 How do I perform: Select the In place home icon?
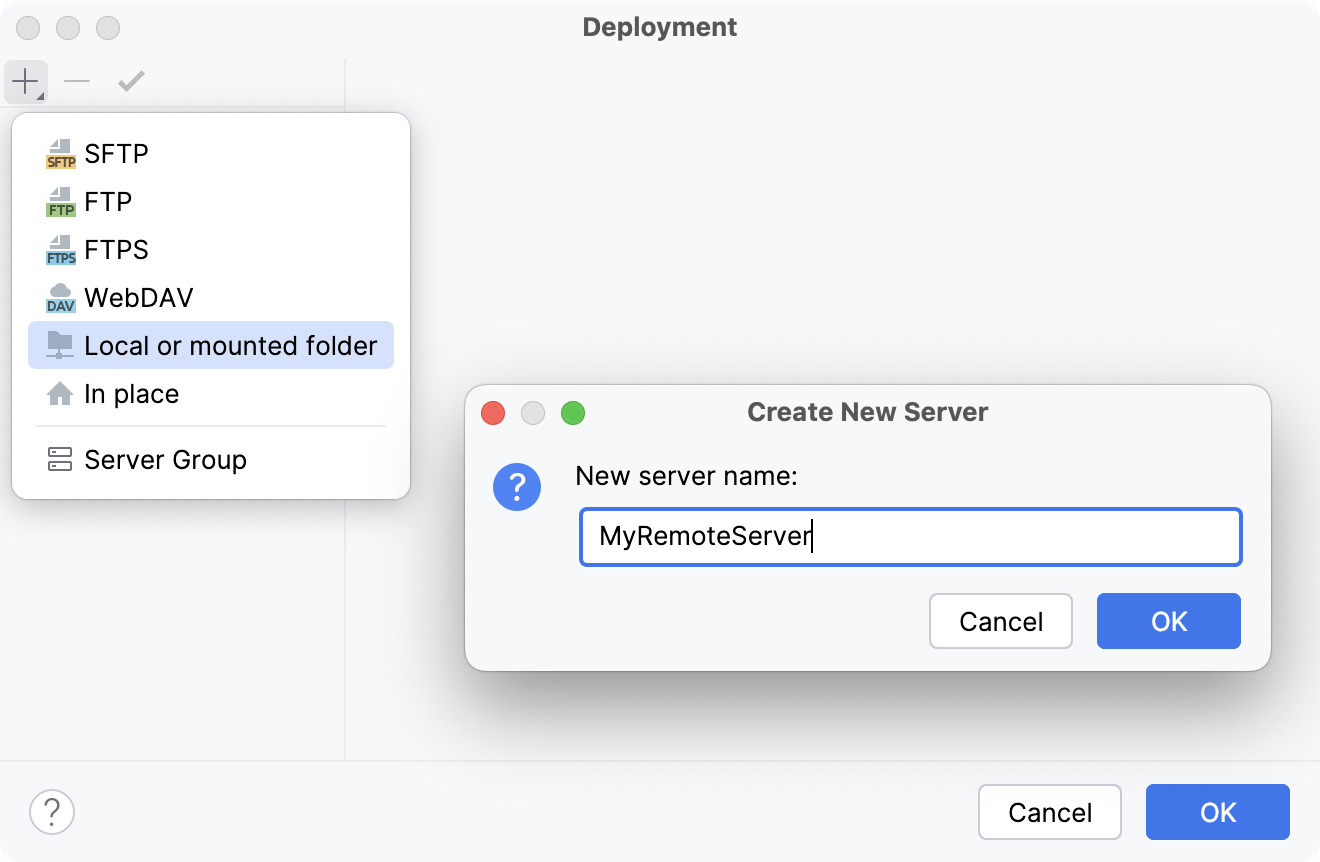click(x=58, y=393)
